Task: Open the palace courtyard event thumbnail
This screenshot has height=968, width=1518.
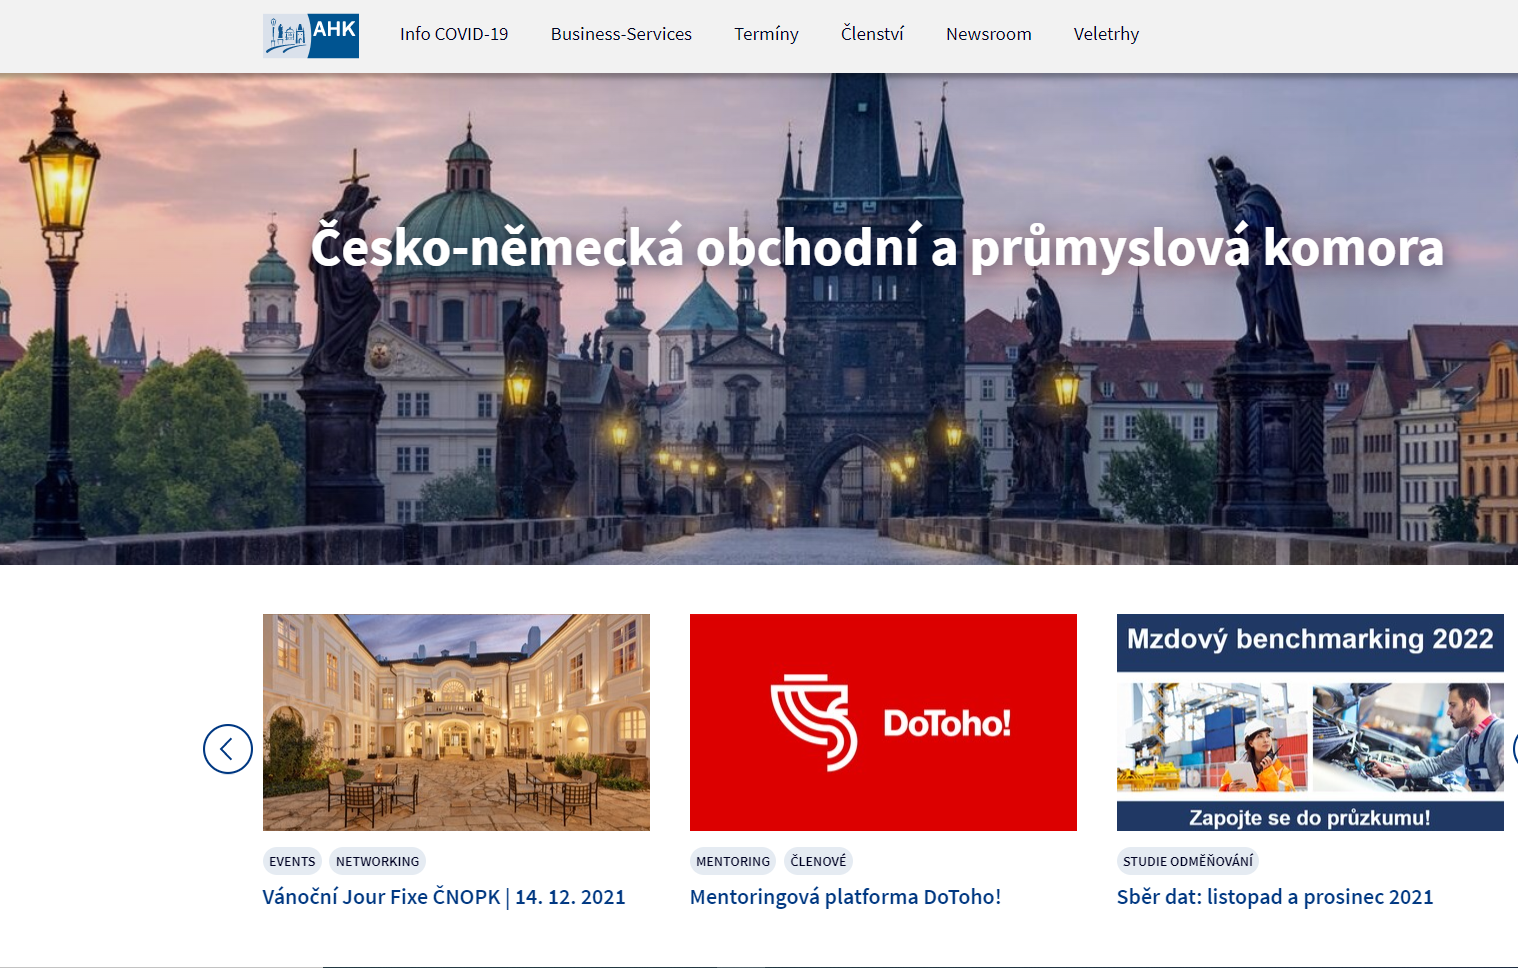Action: pos(456,722)
